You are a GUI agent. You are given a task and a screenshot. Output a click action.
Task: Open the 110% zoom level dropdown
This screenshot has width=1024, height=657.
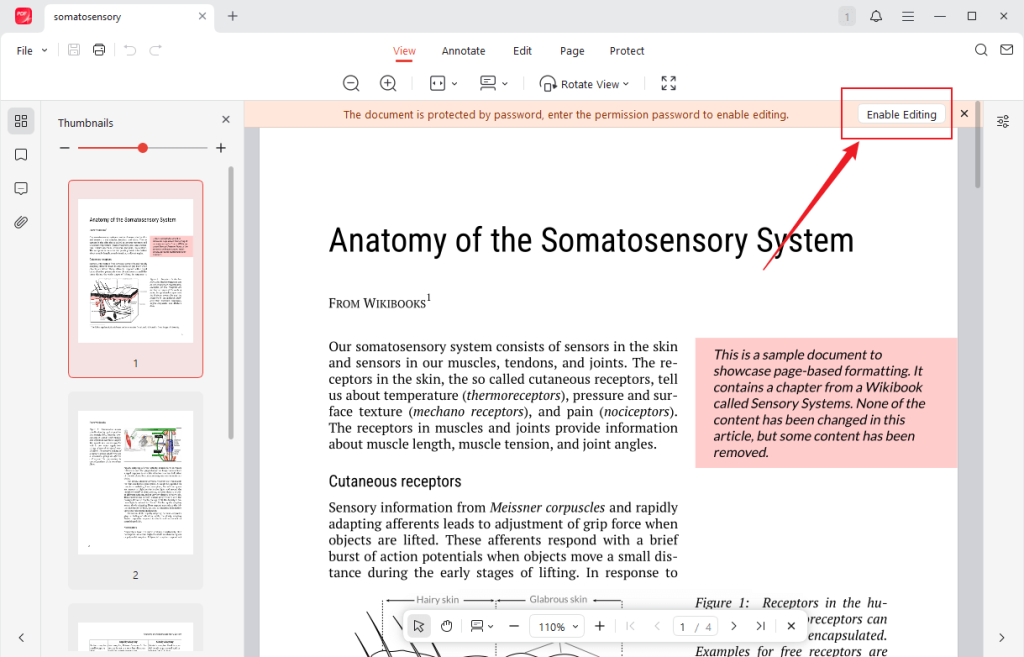point(558,626)
